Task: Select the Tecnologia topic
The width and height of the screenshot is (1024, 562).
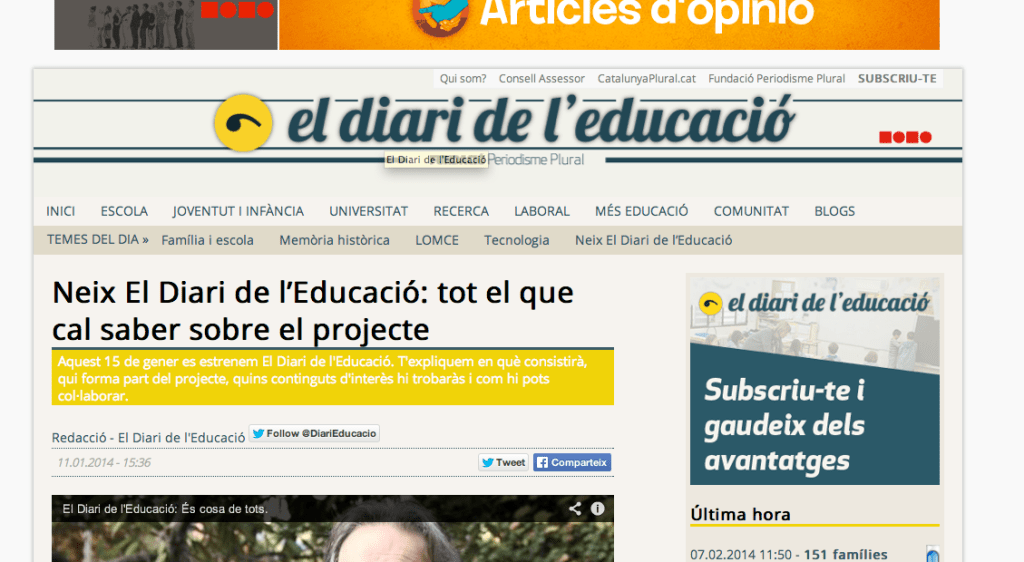Action: 517,240
